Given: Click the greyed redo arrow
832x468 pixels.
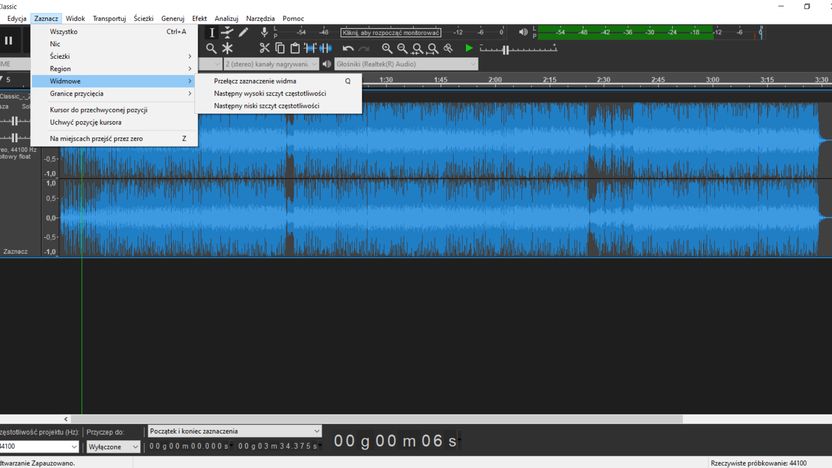Looking at the screenshot, I should coord(363,48).
